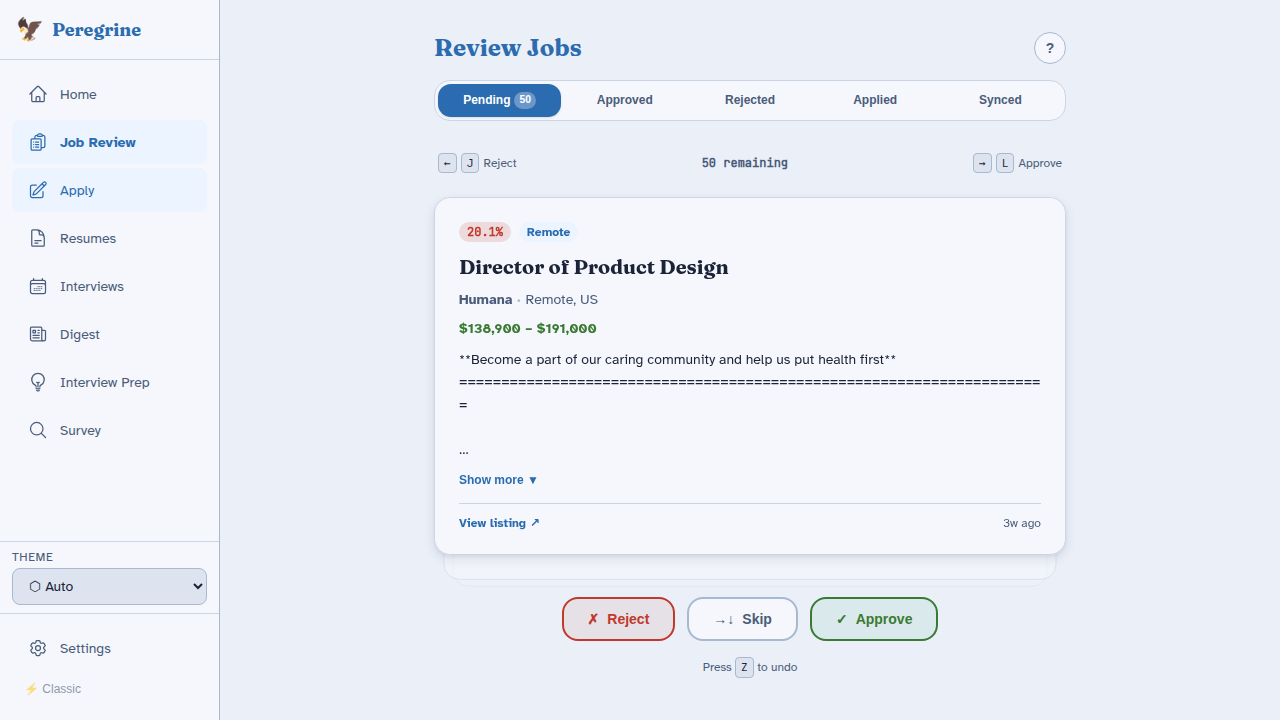1280x720 pixels.
Task: Switch to the Approved tab
Action: (x=624, y=100)
